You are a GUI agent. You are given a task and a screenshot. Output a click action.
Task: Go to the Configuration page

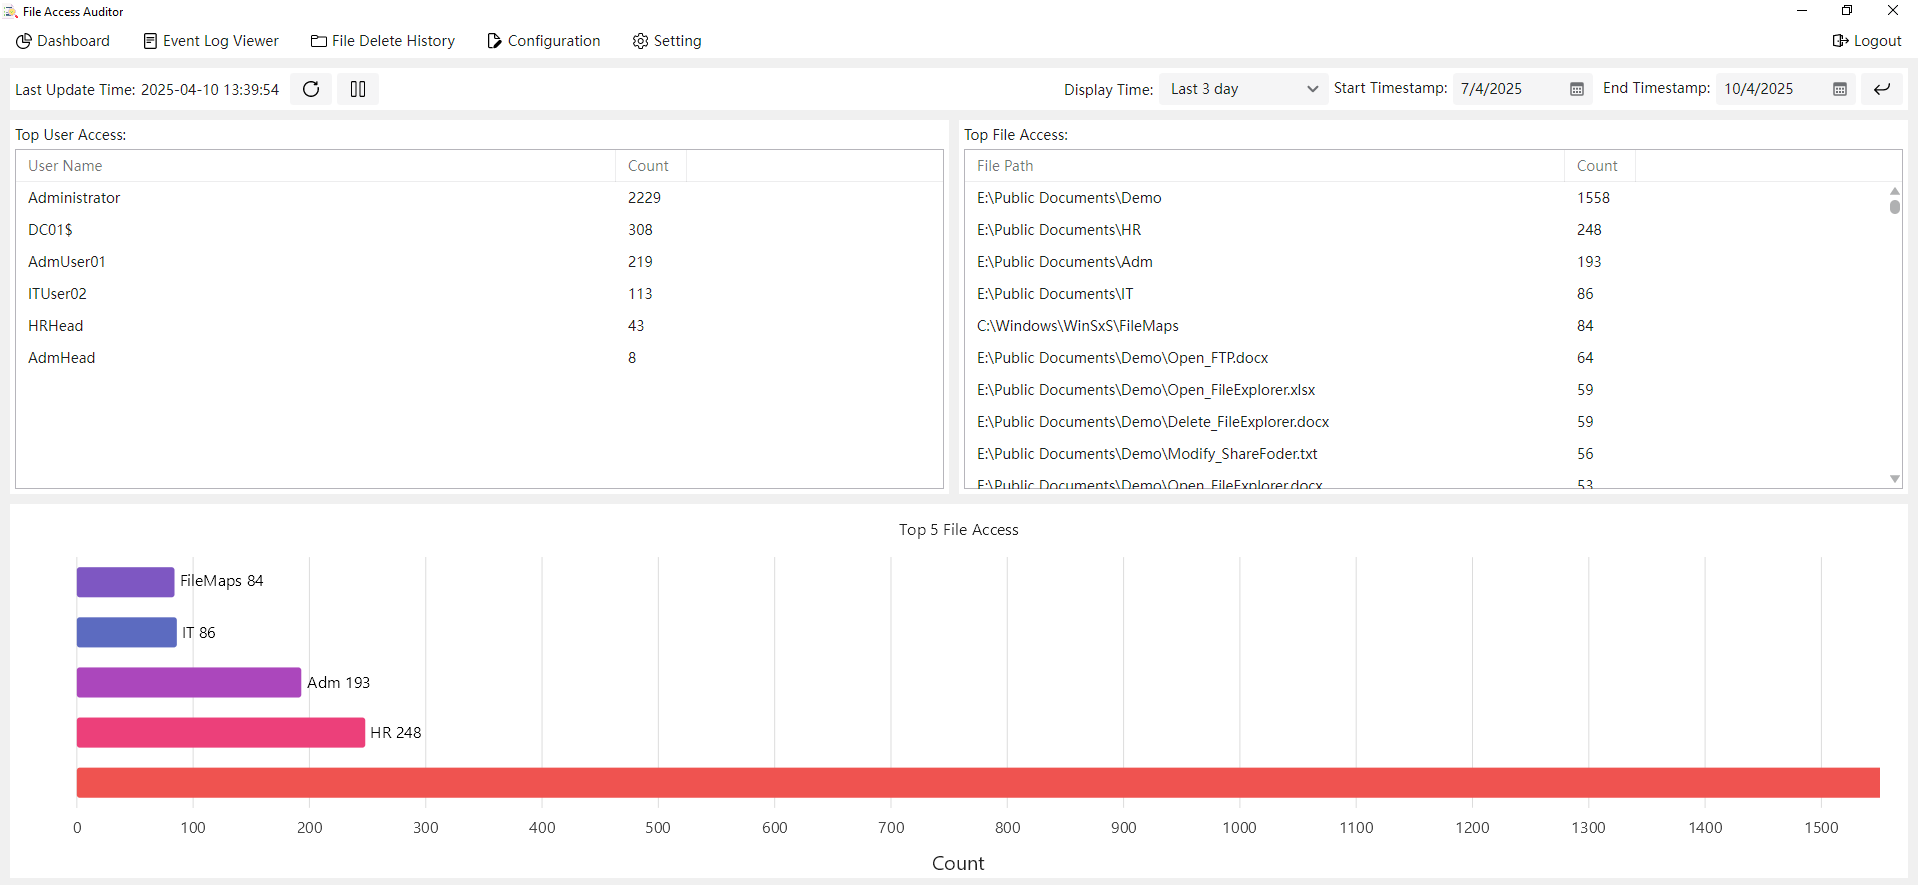pyautogui.click(x=544, y=41)
